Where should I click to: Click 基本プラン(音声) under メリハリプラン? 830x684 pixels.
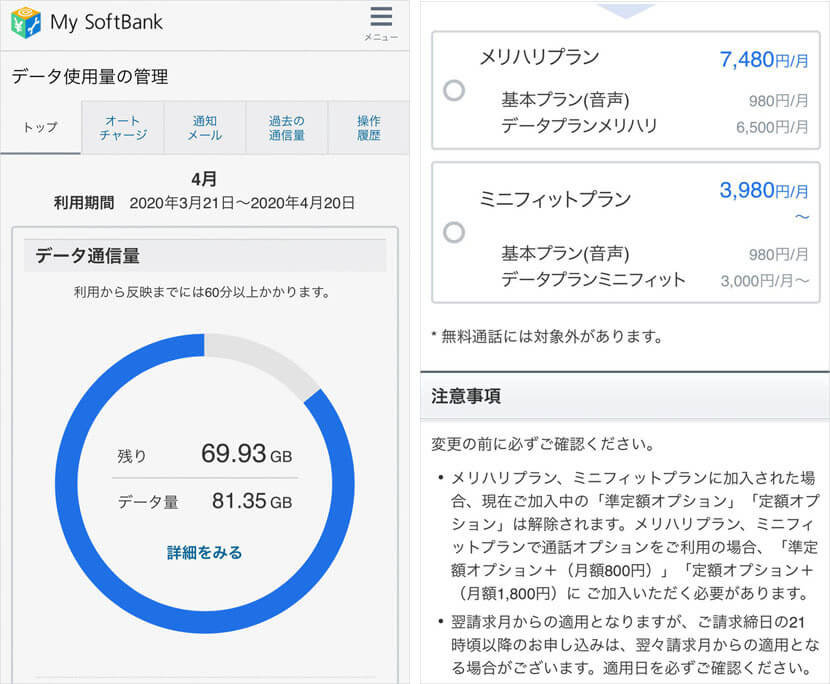tap(565, 100)
